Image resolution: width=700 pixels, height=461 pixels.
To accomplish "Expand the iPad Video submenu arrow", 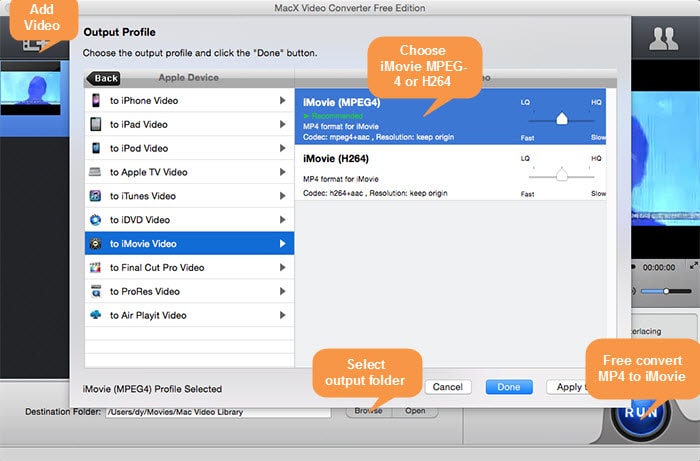I will click(282, 124).
